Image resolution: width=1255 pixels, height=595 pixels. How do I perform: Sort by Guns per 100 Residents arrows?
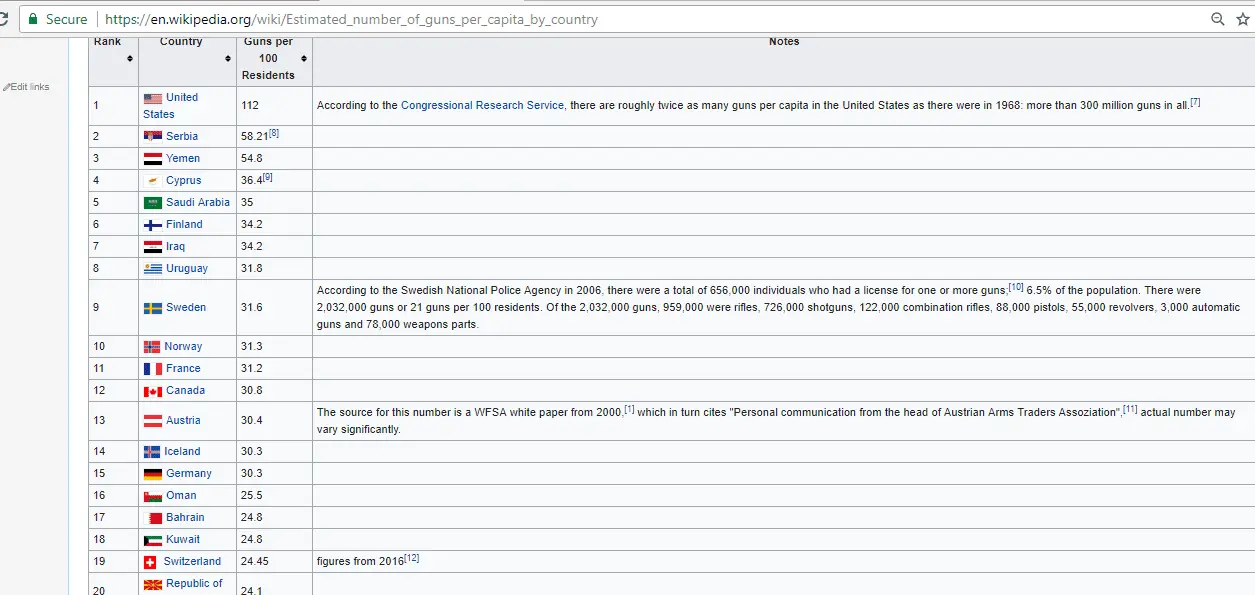click(x=304, y=59)
